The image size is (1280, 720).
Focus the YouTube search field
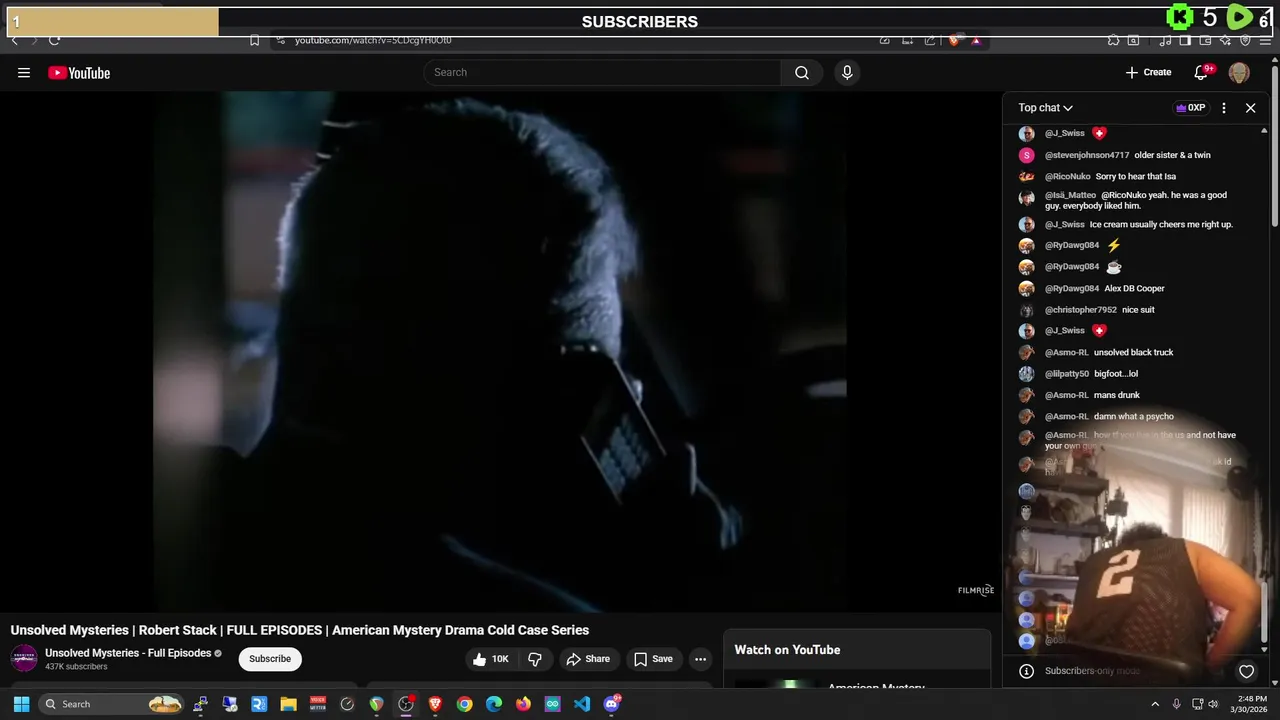click(602, 72)
